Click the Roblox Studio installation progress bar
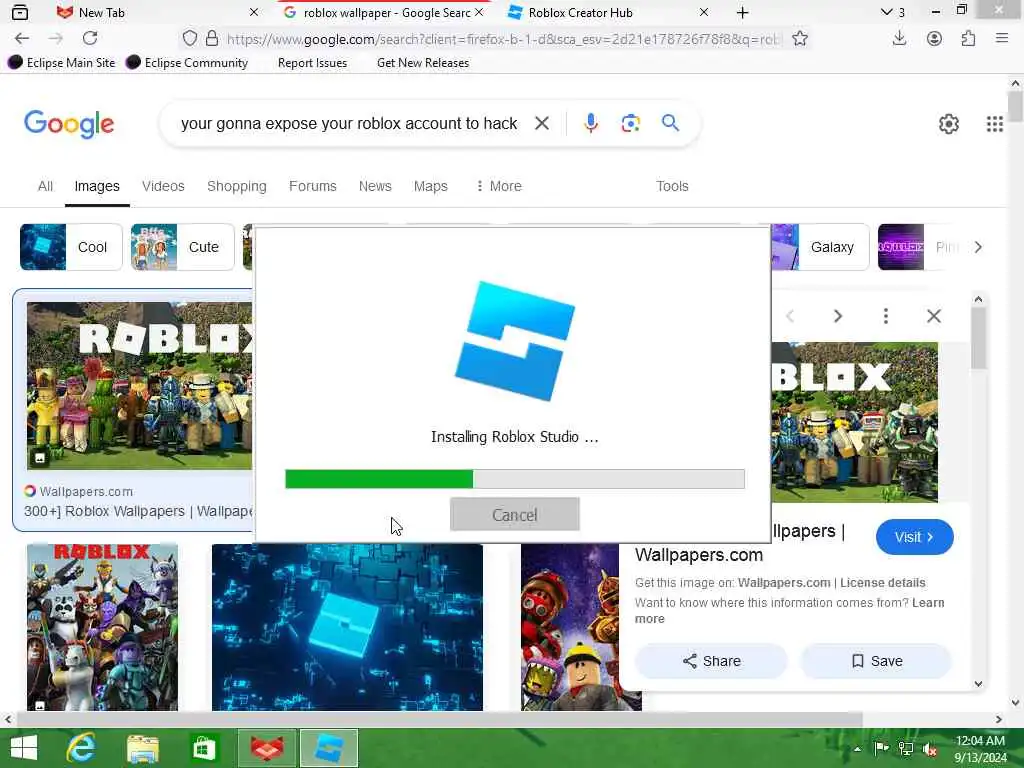Viewport: 1024px width, 768px height. [515, 479]
